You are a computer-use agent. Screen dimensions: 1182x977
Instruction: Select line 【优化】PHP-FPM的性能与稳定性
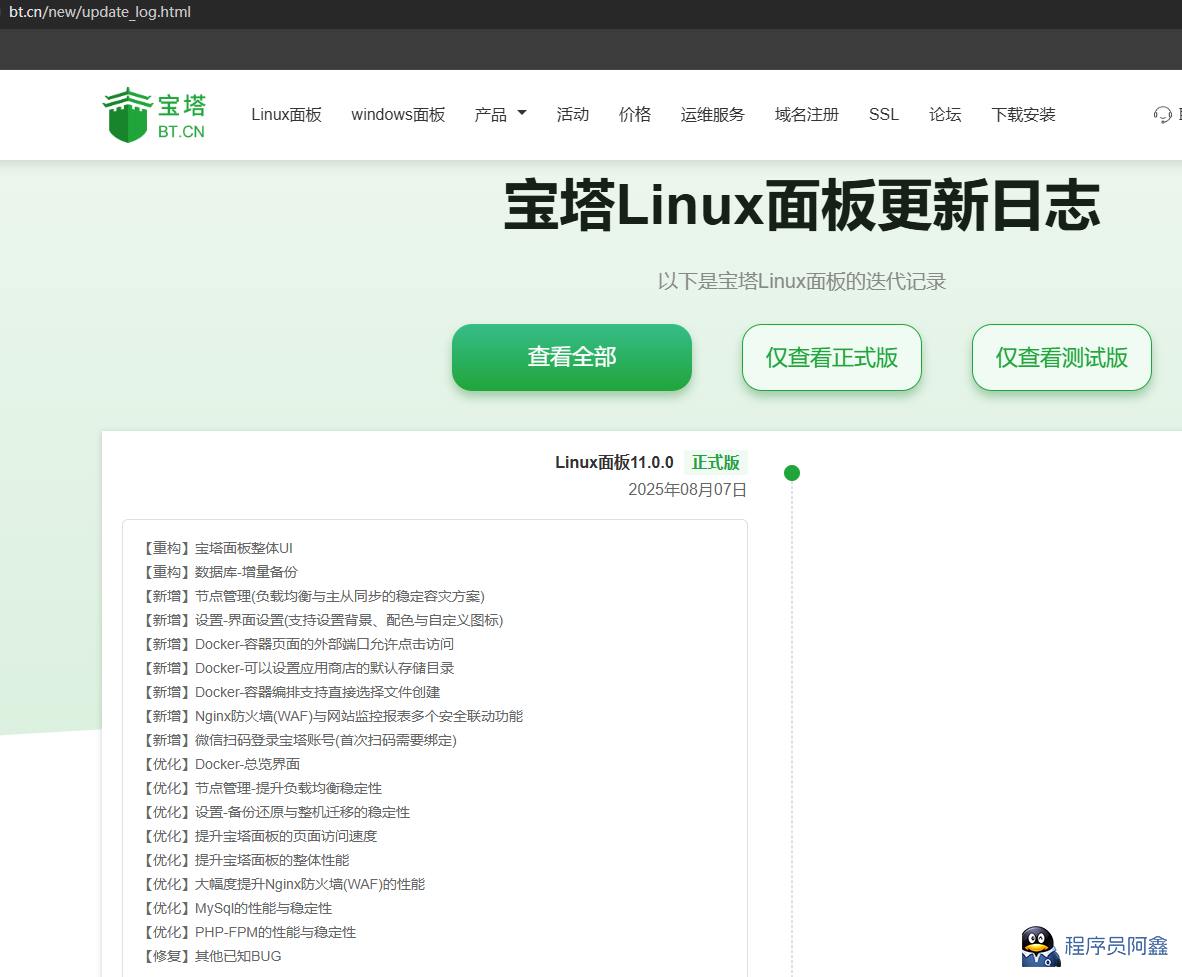(249, 933)
